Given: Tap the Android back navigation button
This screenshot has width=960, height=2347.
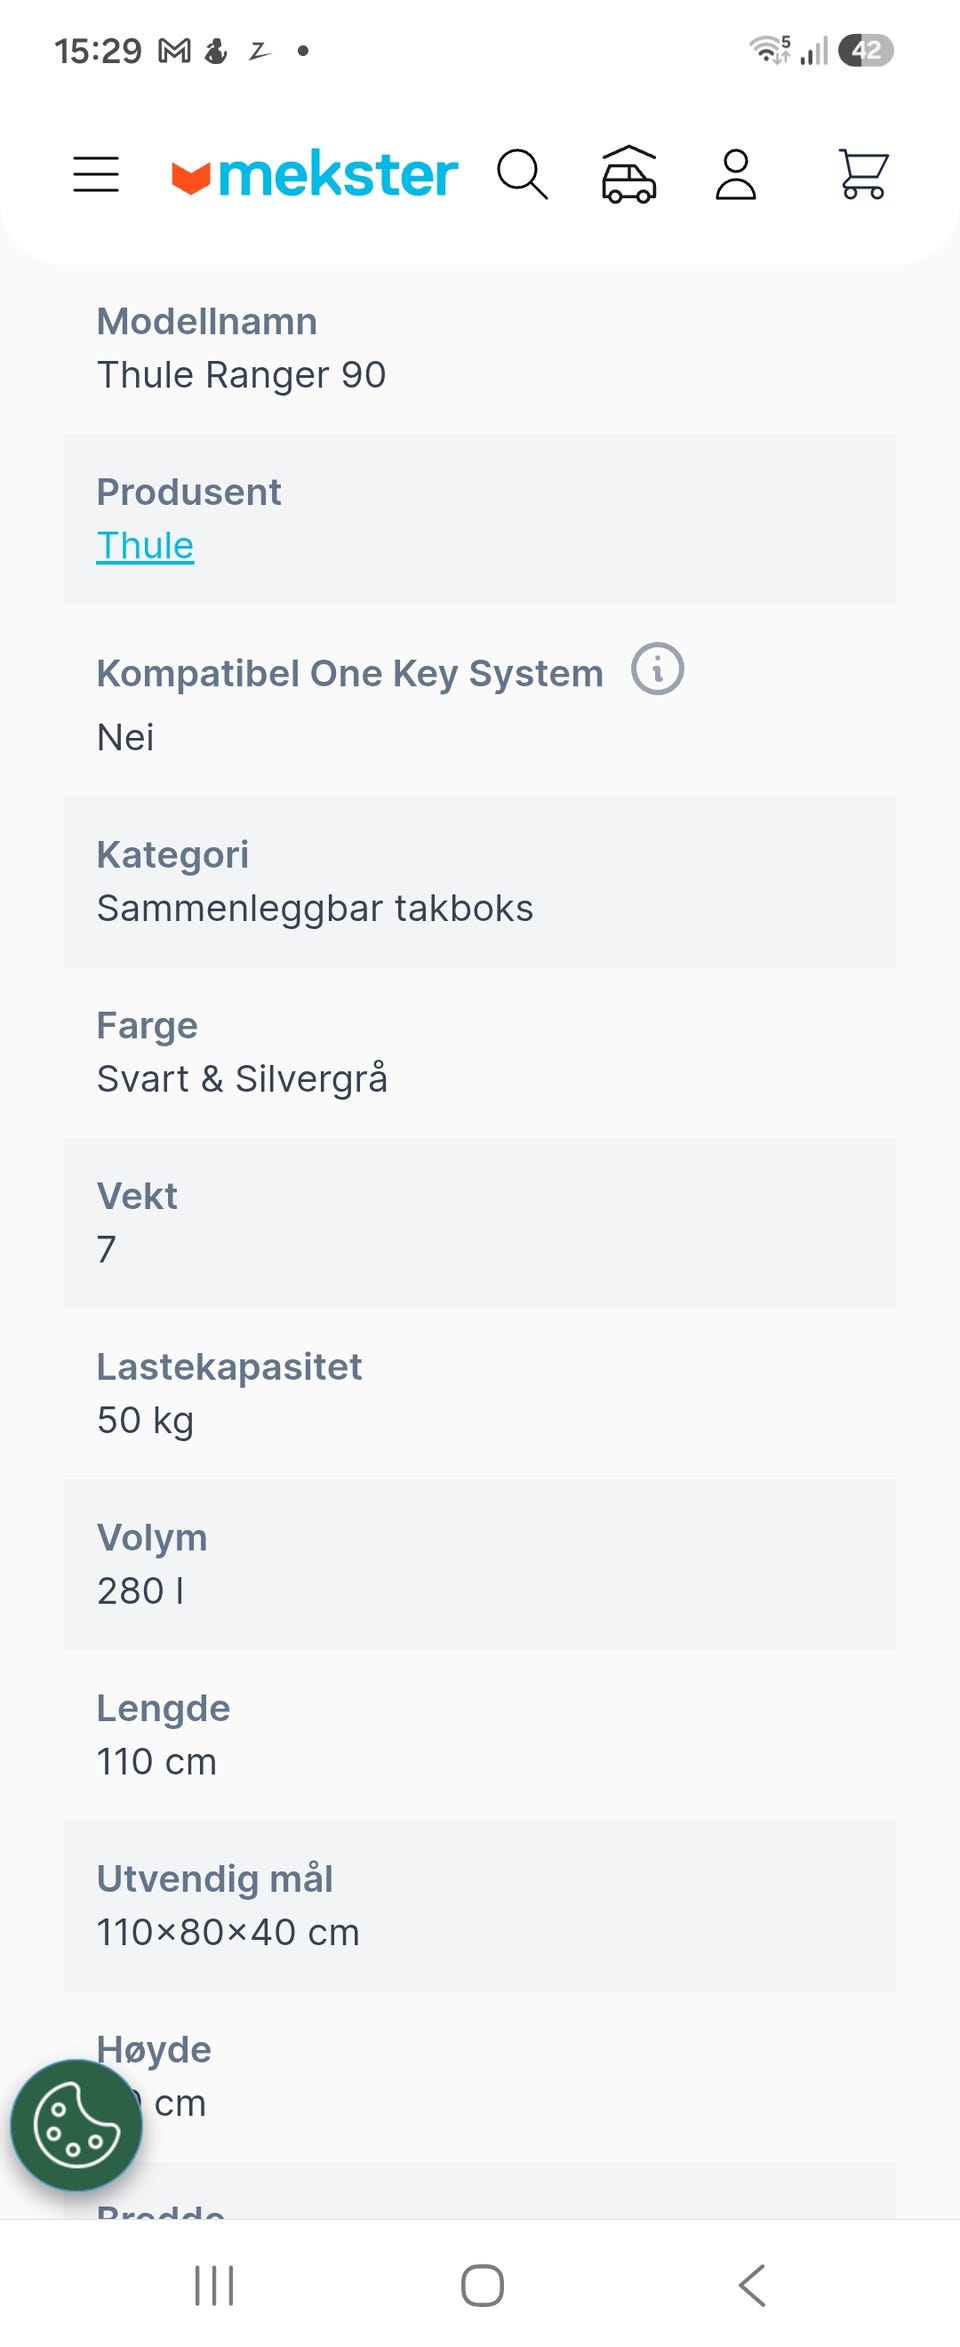Looking at the screenshot, I should (x=752, y=2286).
